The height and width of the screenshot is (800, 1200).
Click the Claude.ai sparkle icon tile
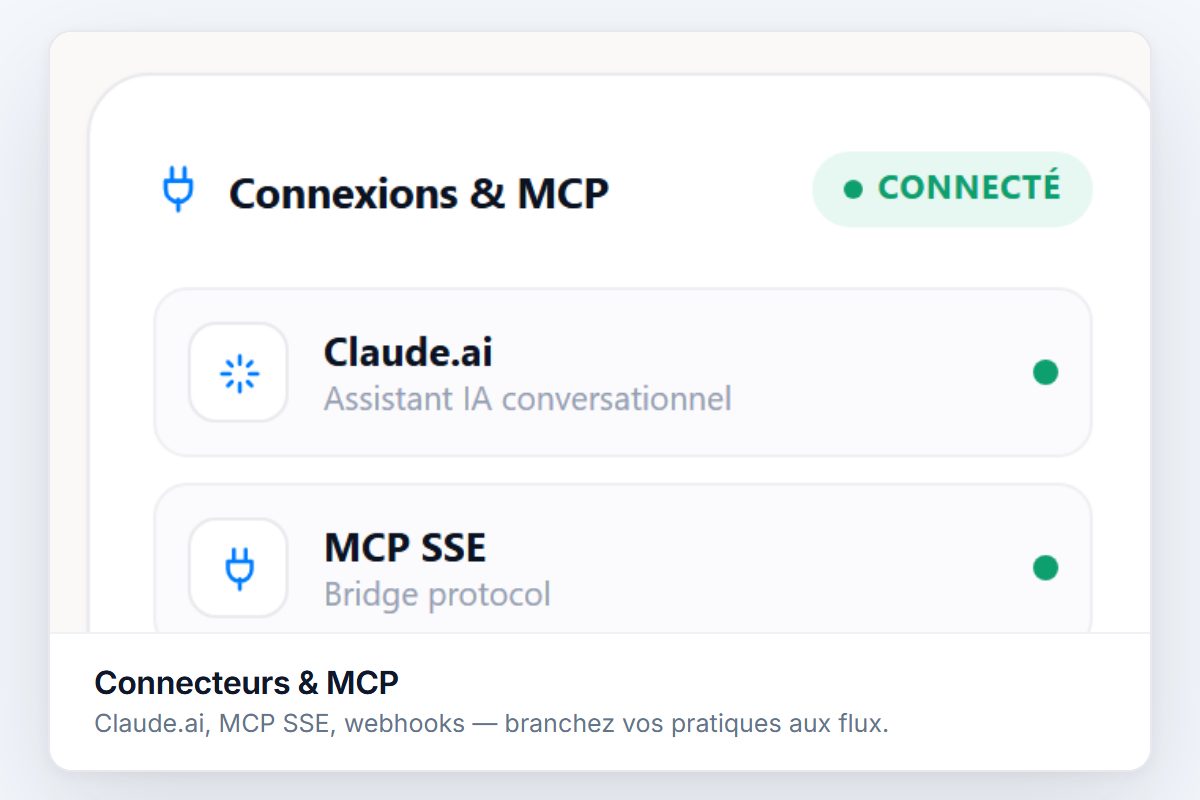[238, 372]
